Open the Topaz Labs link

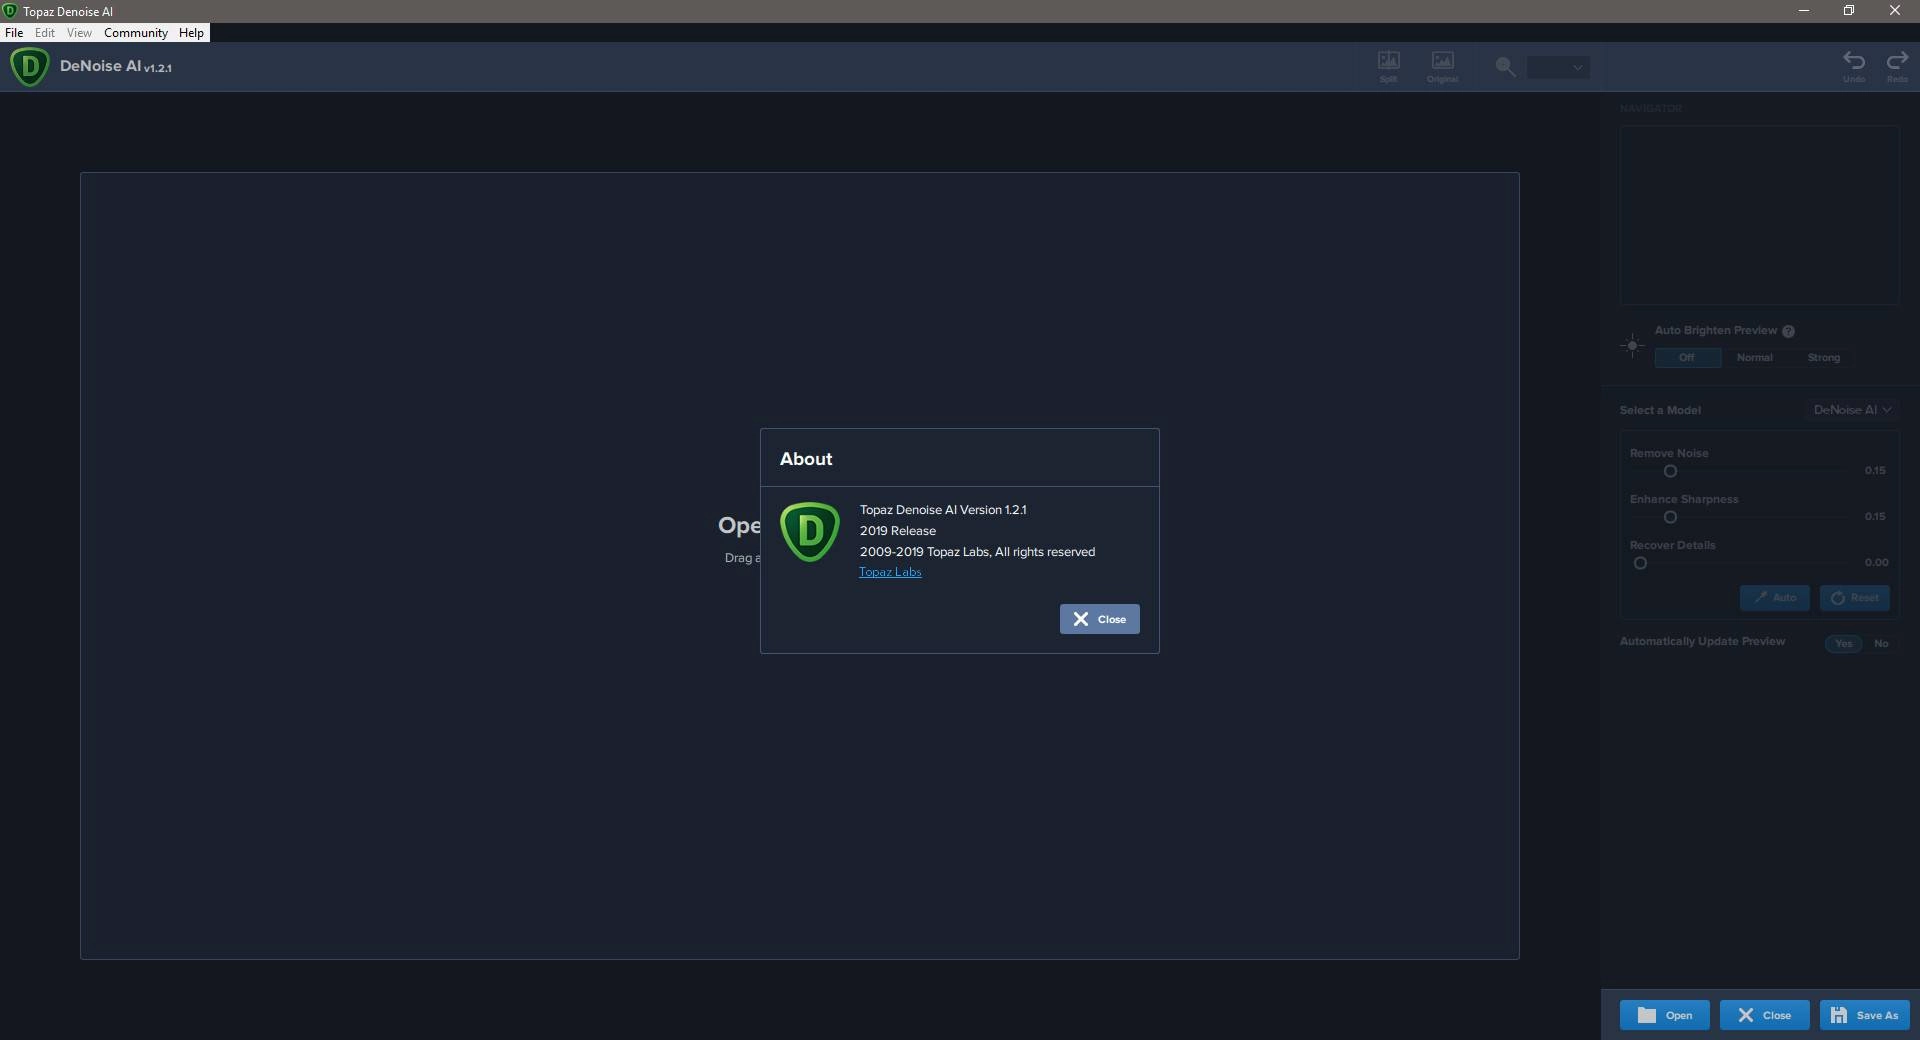pos(890,572)
